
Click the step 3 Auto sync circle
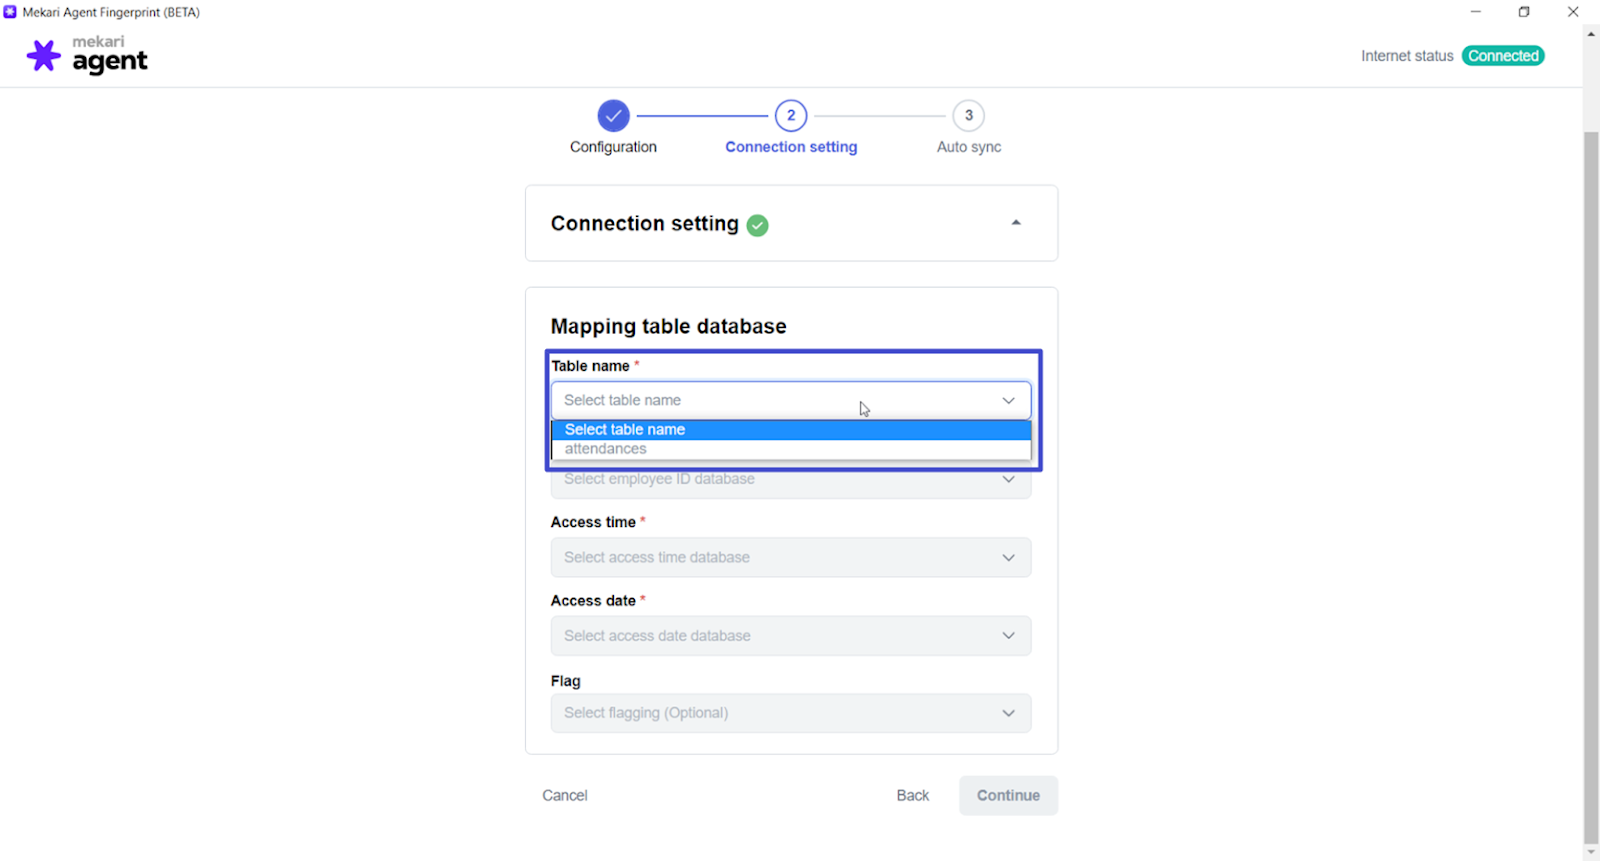point(968,116)
